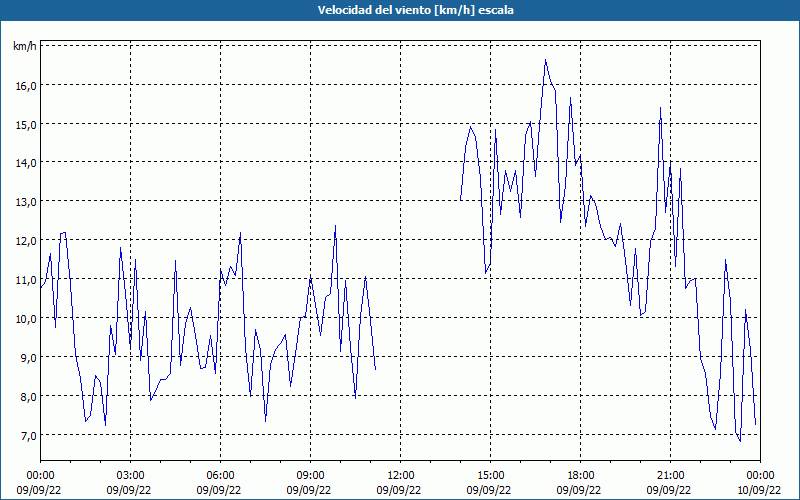The height and width of the screenshot is (500, 800).
Task: Click the '09/09/22' date under 03:00
Action: click(129, 490)
